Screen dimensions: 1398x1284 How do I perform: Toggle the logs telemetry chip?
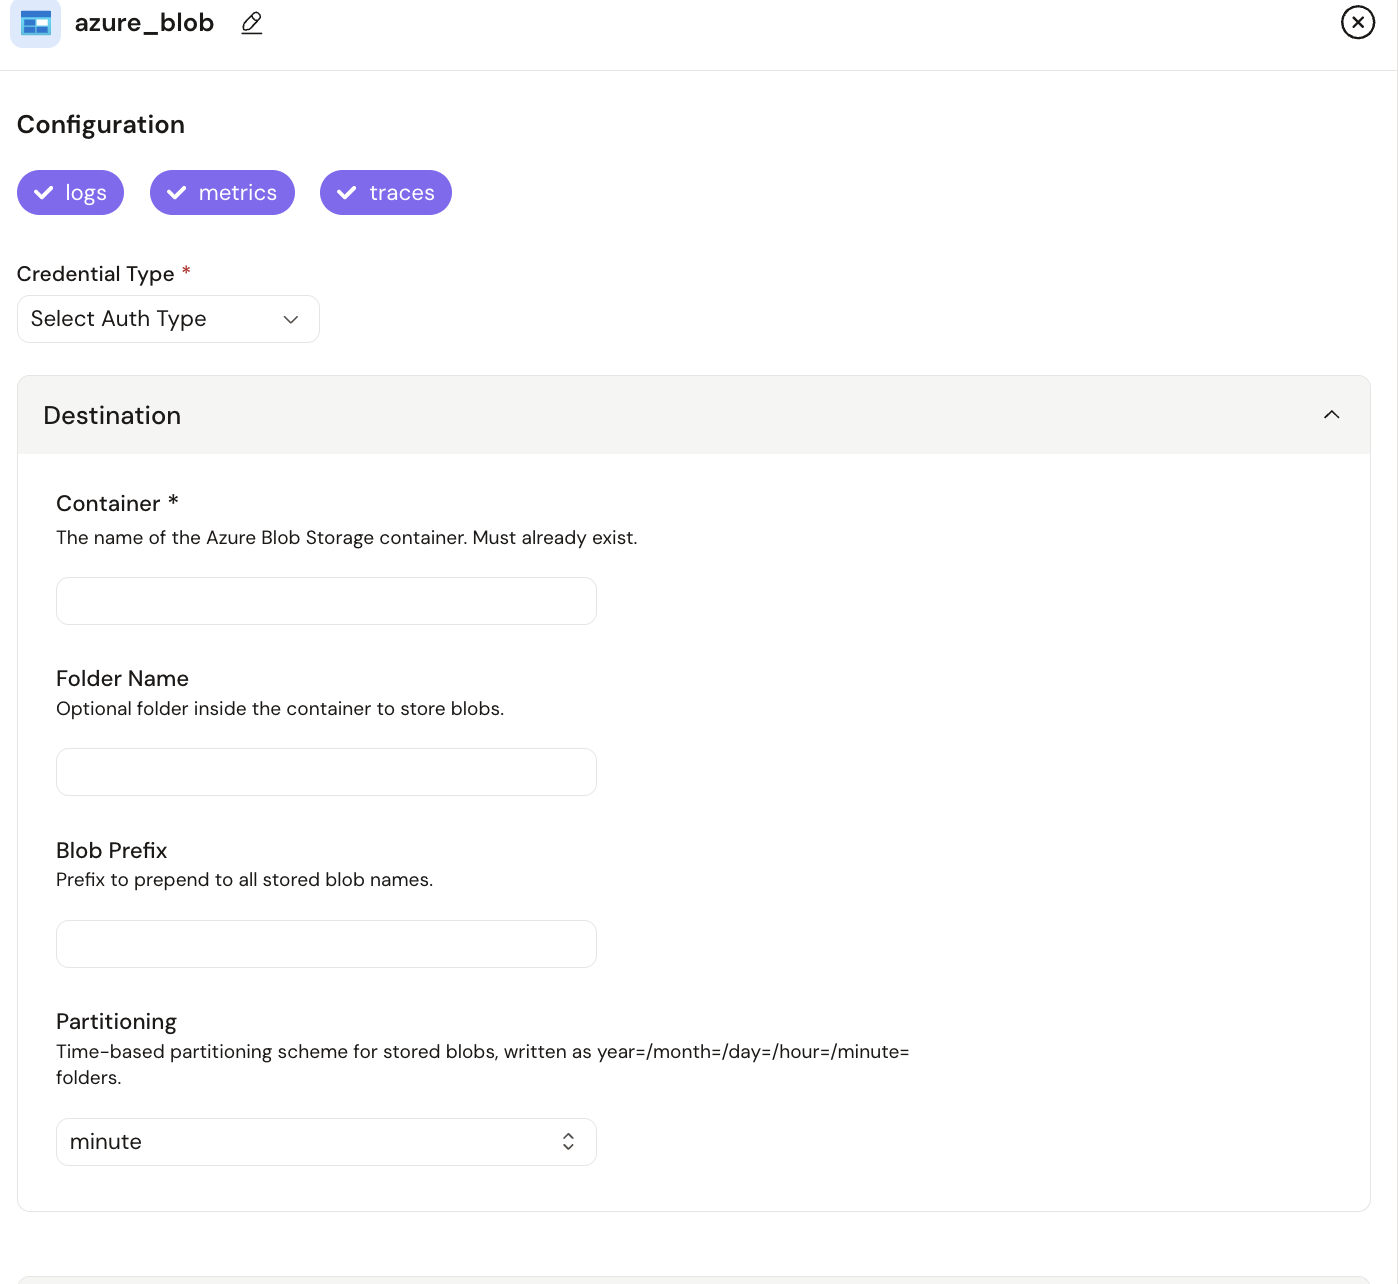[70, 192]
